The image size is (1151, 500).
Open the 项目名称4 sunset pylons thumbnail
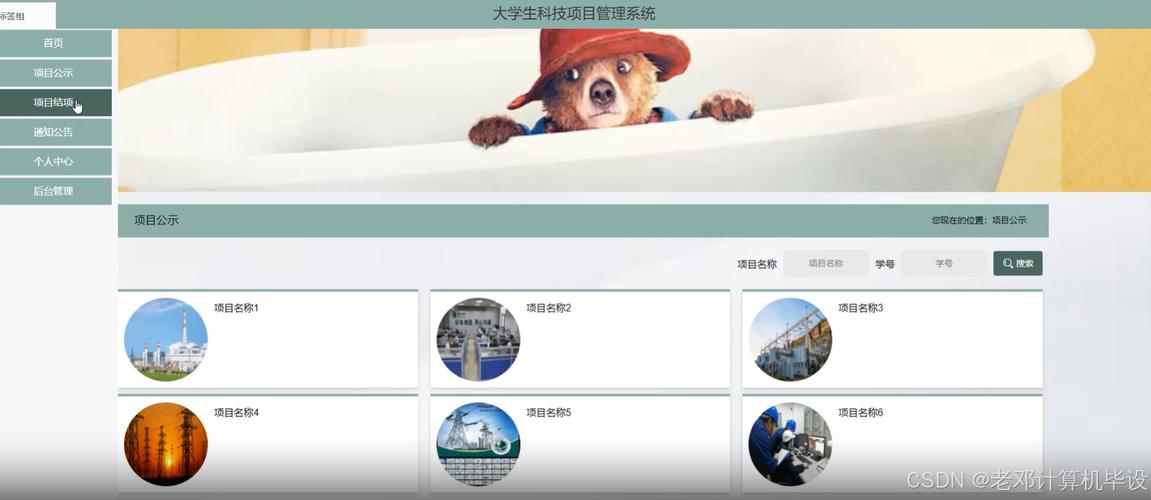pos(166,444)
